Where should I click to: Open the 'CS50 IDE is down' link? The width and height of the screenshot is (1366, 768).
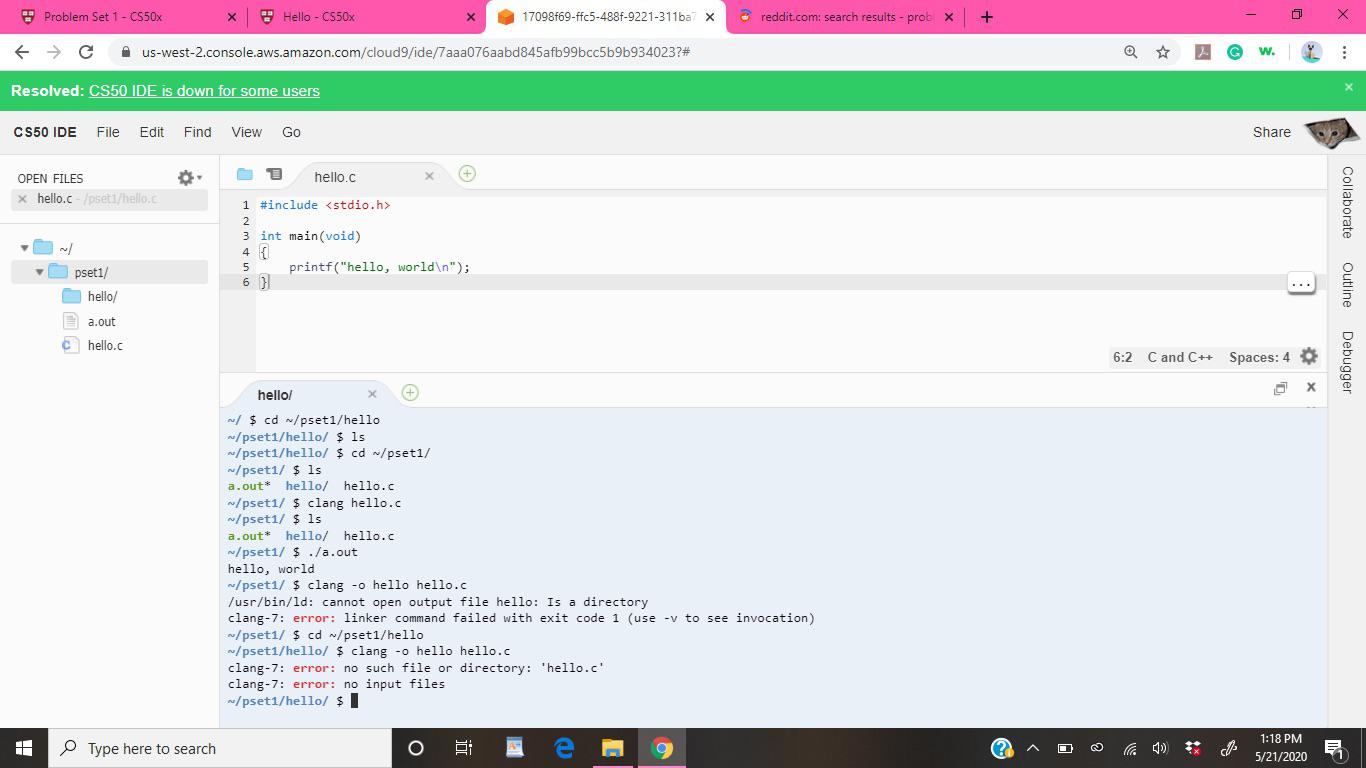[204, 91]
